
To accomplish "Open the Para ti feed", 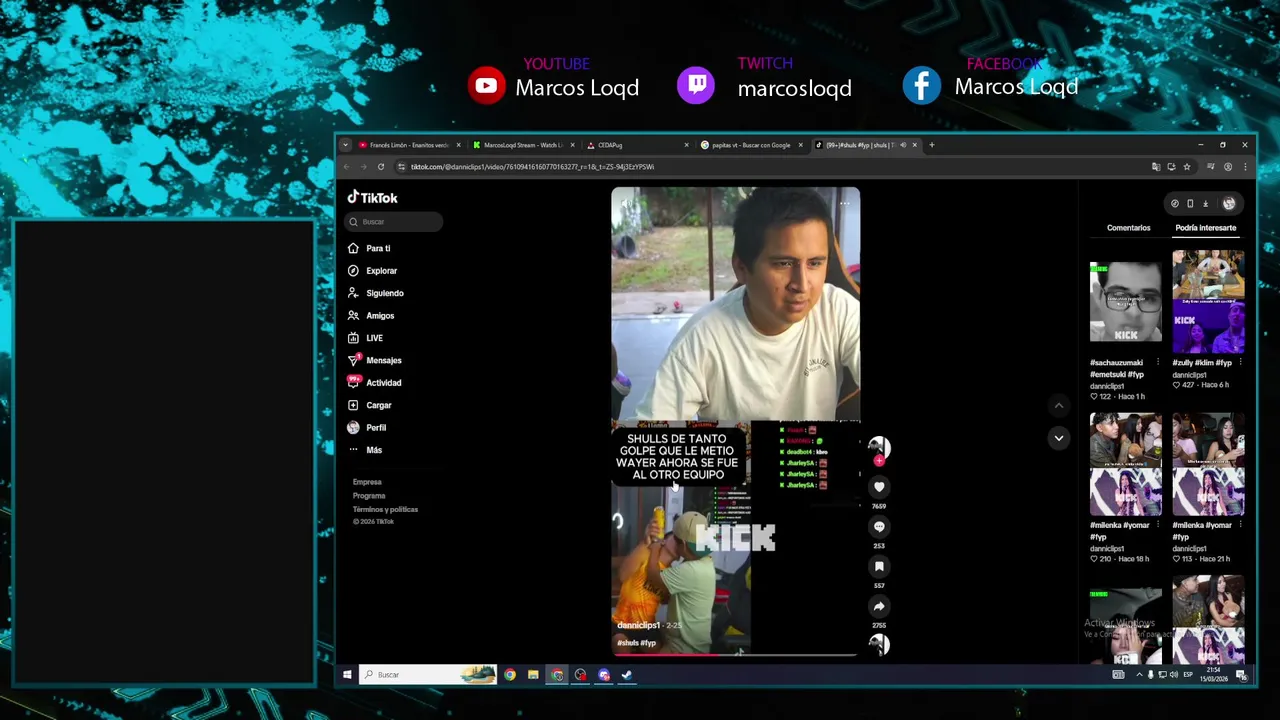I will (x=369, y=248).
